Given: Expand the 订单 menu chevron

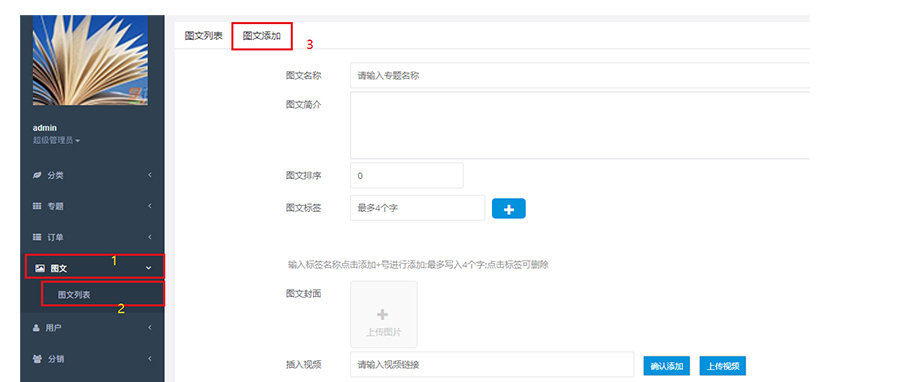Looking at the screenshot, I should pyautogui.click(x=150, y=237).
